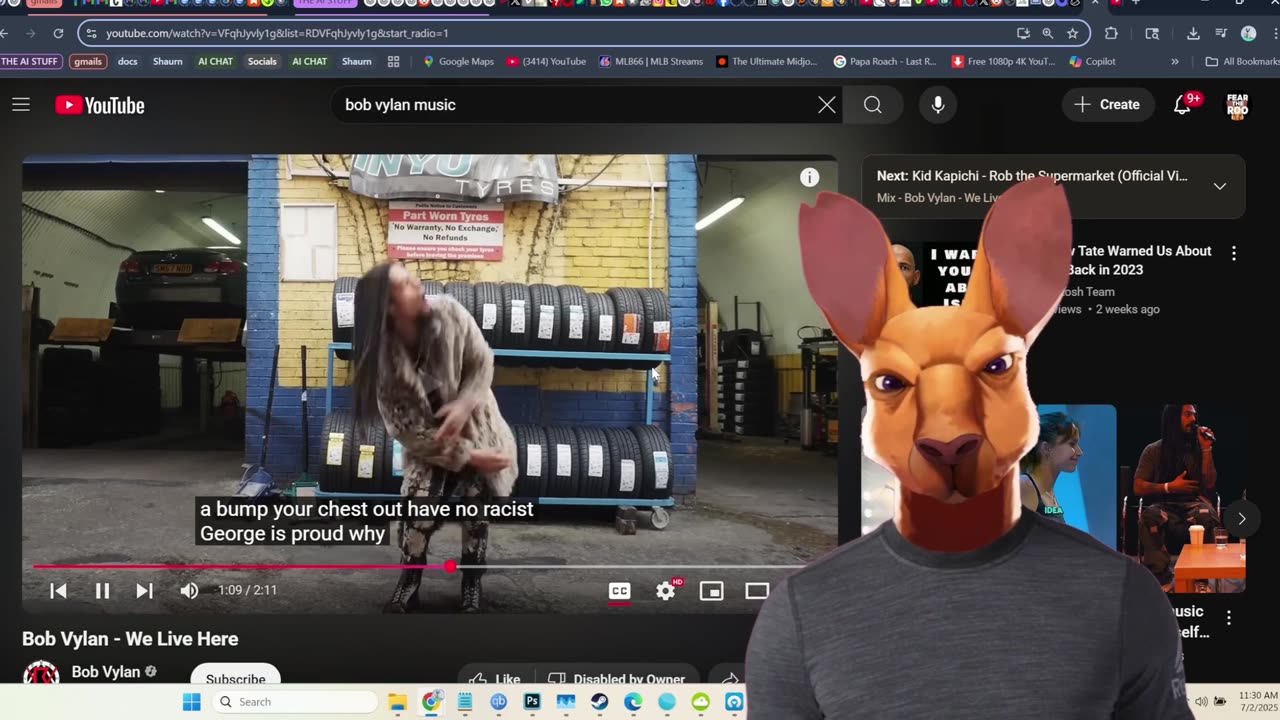The height and width of the screenshot is (720, 1280).
Task: Zoom page using the magnifier icon in address bar
Action: pyautogui.click(x=1048, y=33)
